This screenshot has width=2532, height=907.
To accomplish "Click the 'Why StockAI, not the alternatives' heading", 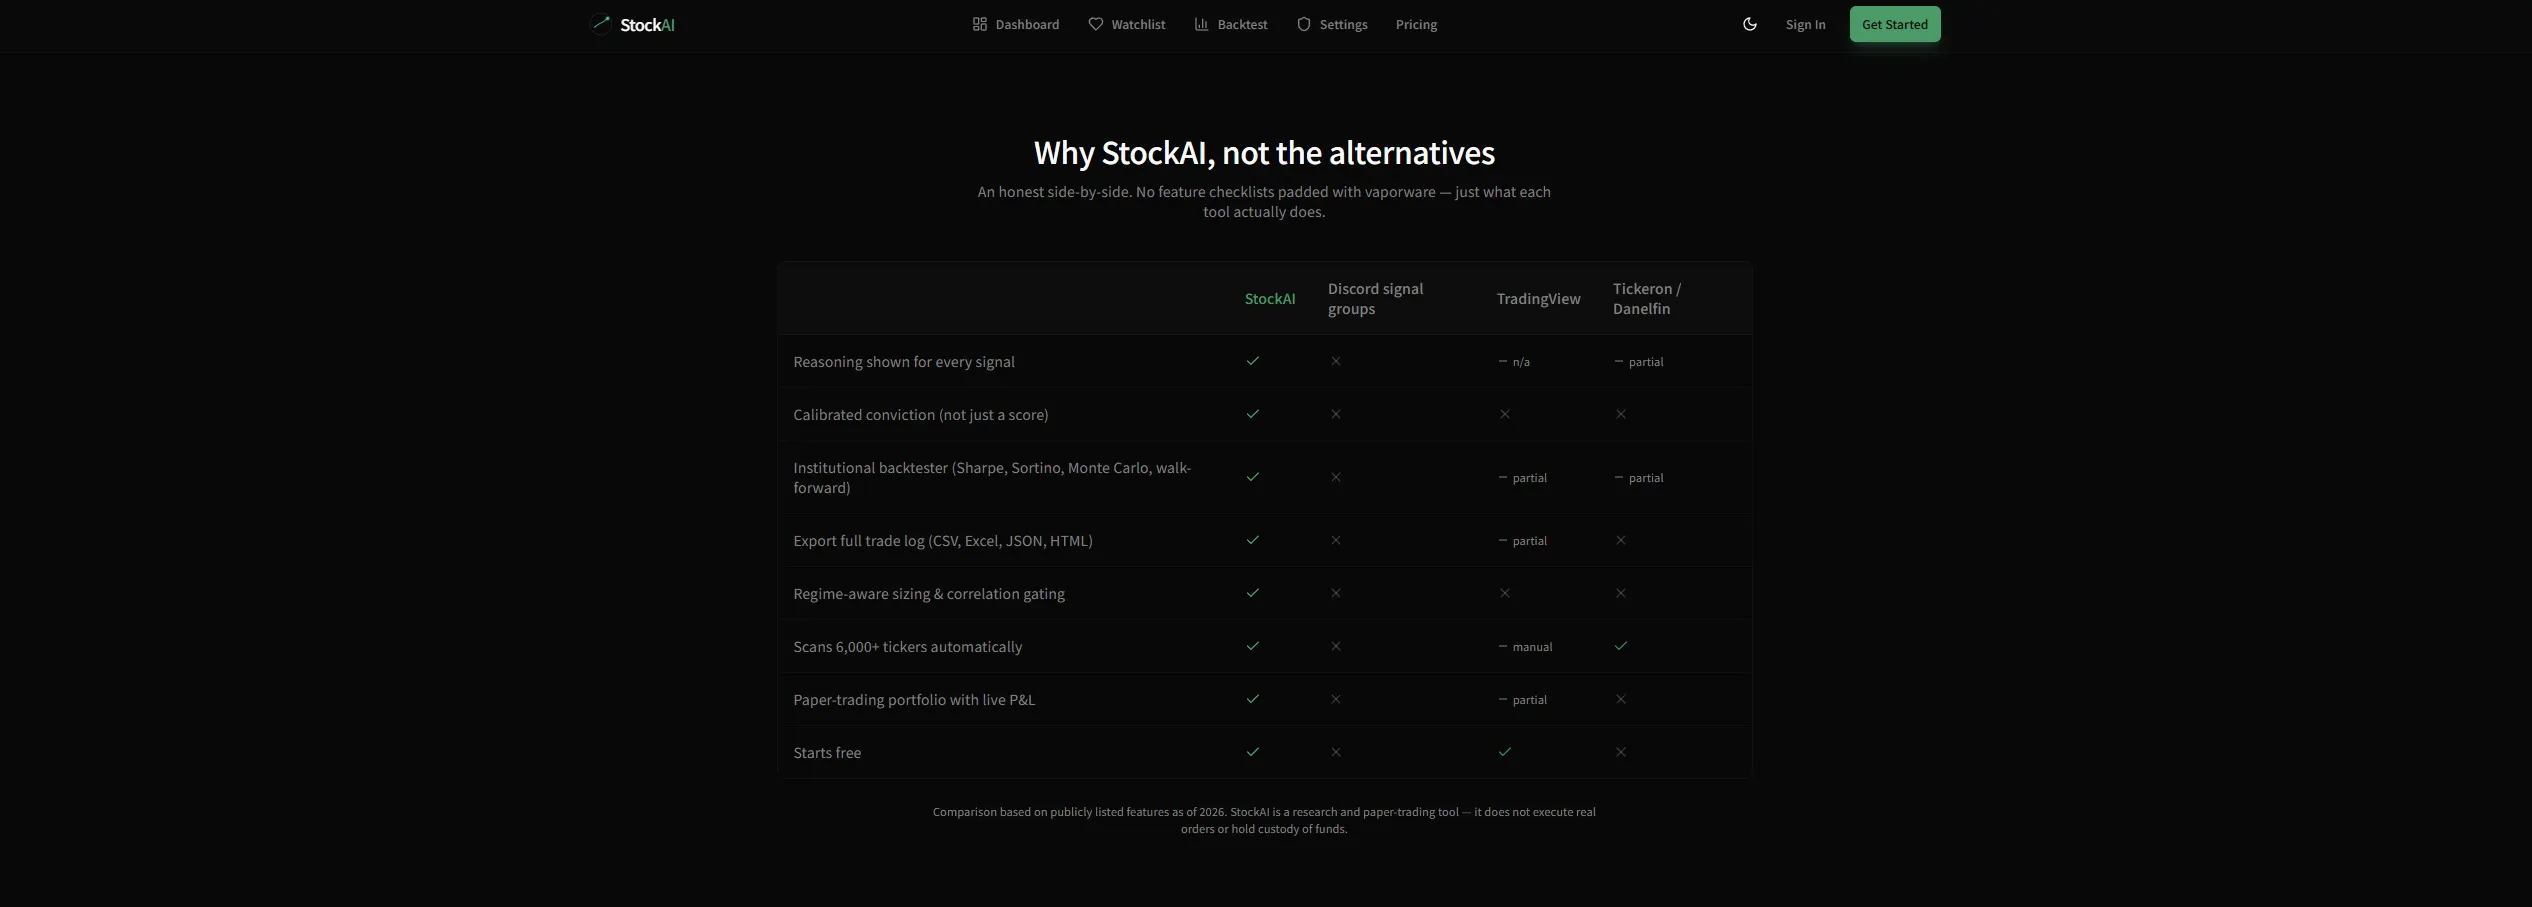I will click(x=1264, y=153).
